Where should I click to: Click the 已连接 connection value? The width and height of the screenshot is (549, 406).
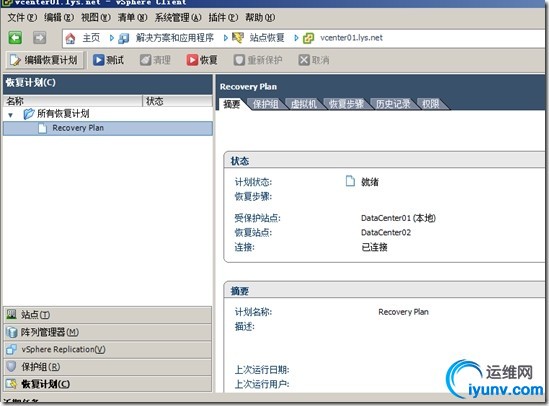coord(374,247)
